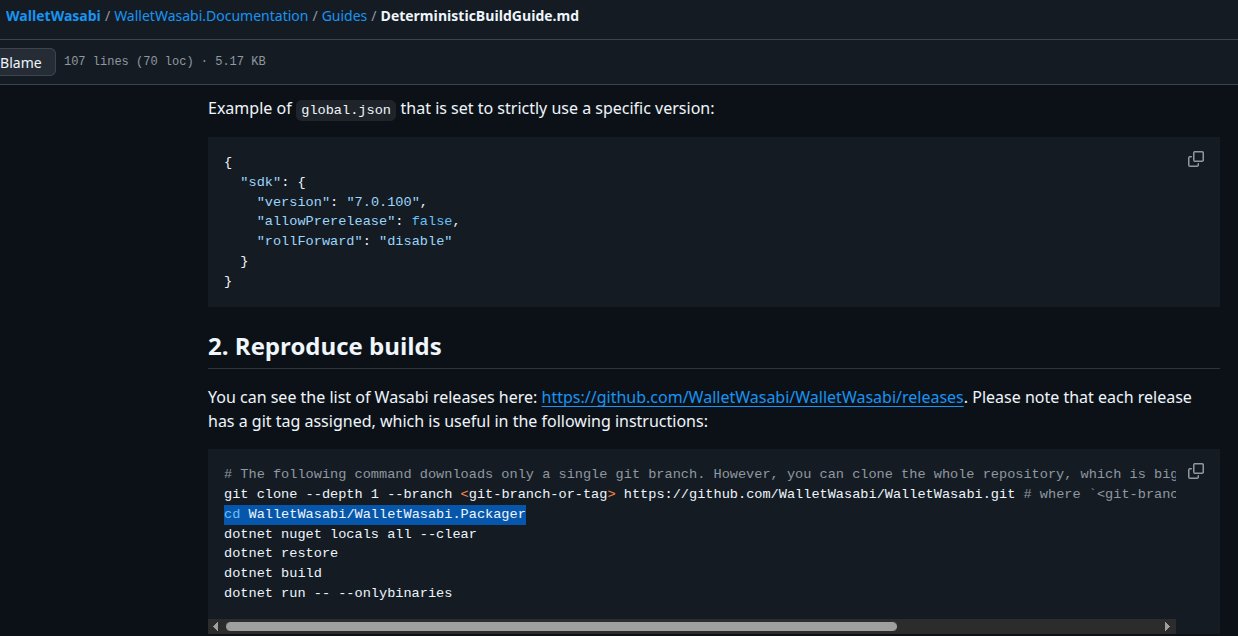Click the inline 'global.json' code label

coord(346,109)
